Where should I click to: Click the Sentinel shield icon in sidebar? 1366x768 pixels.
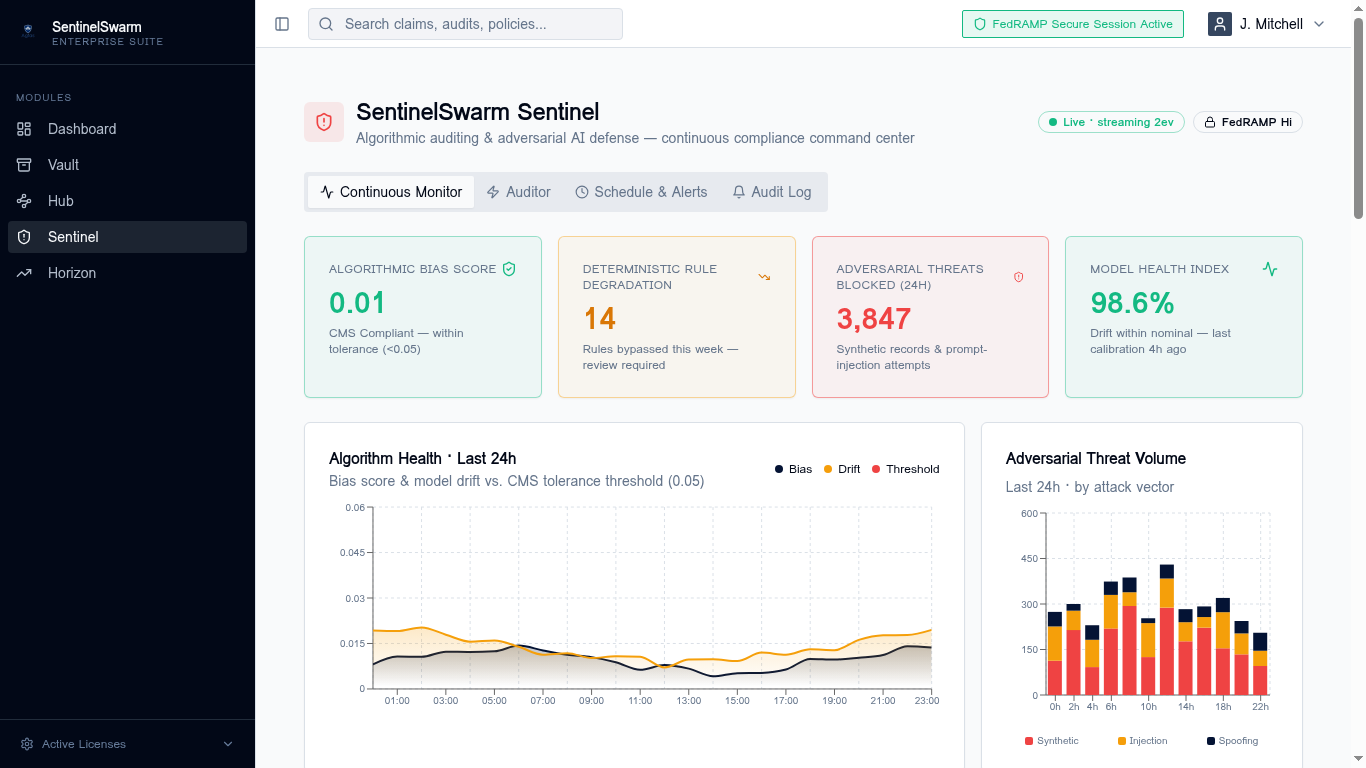pyautogui.click(x=24, y=237)
